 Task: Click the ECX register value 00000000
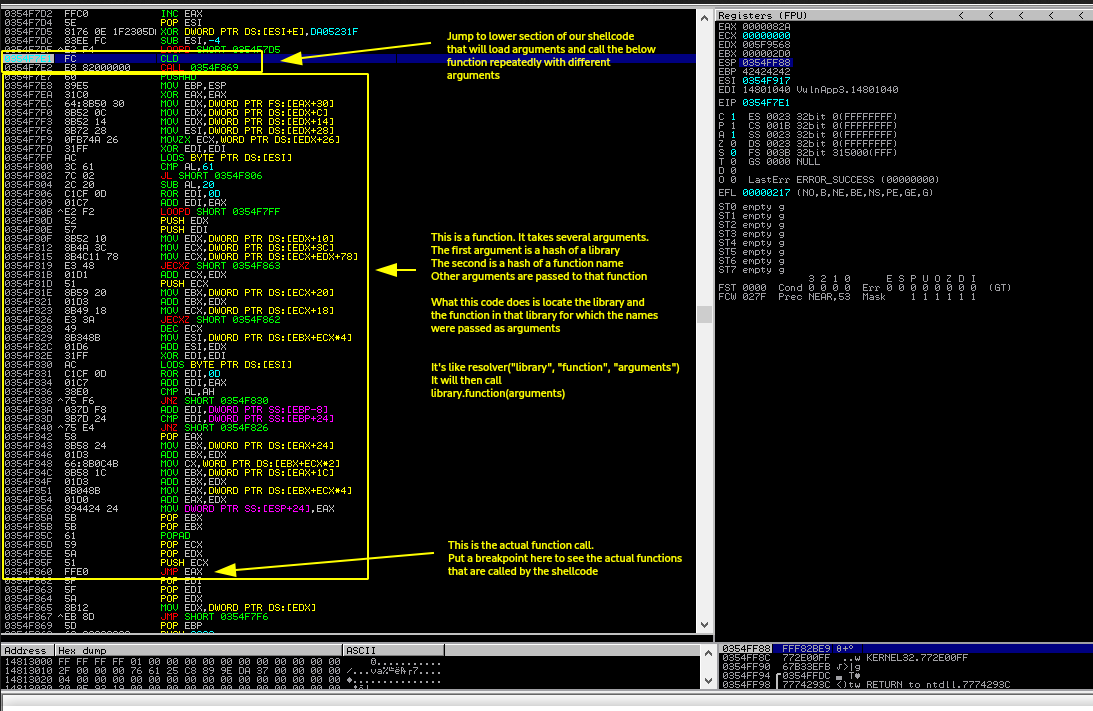click(x=766, y=36)
